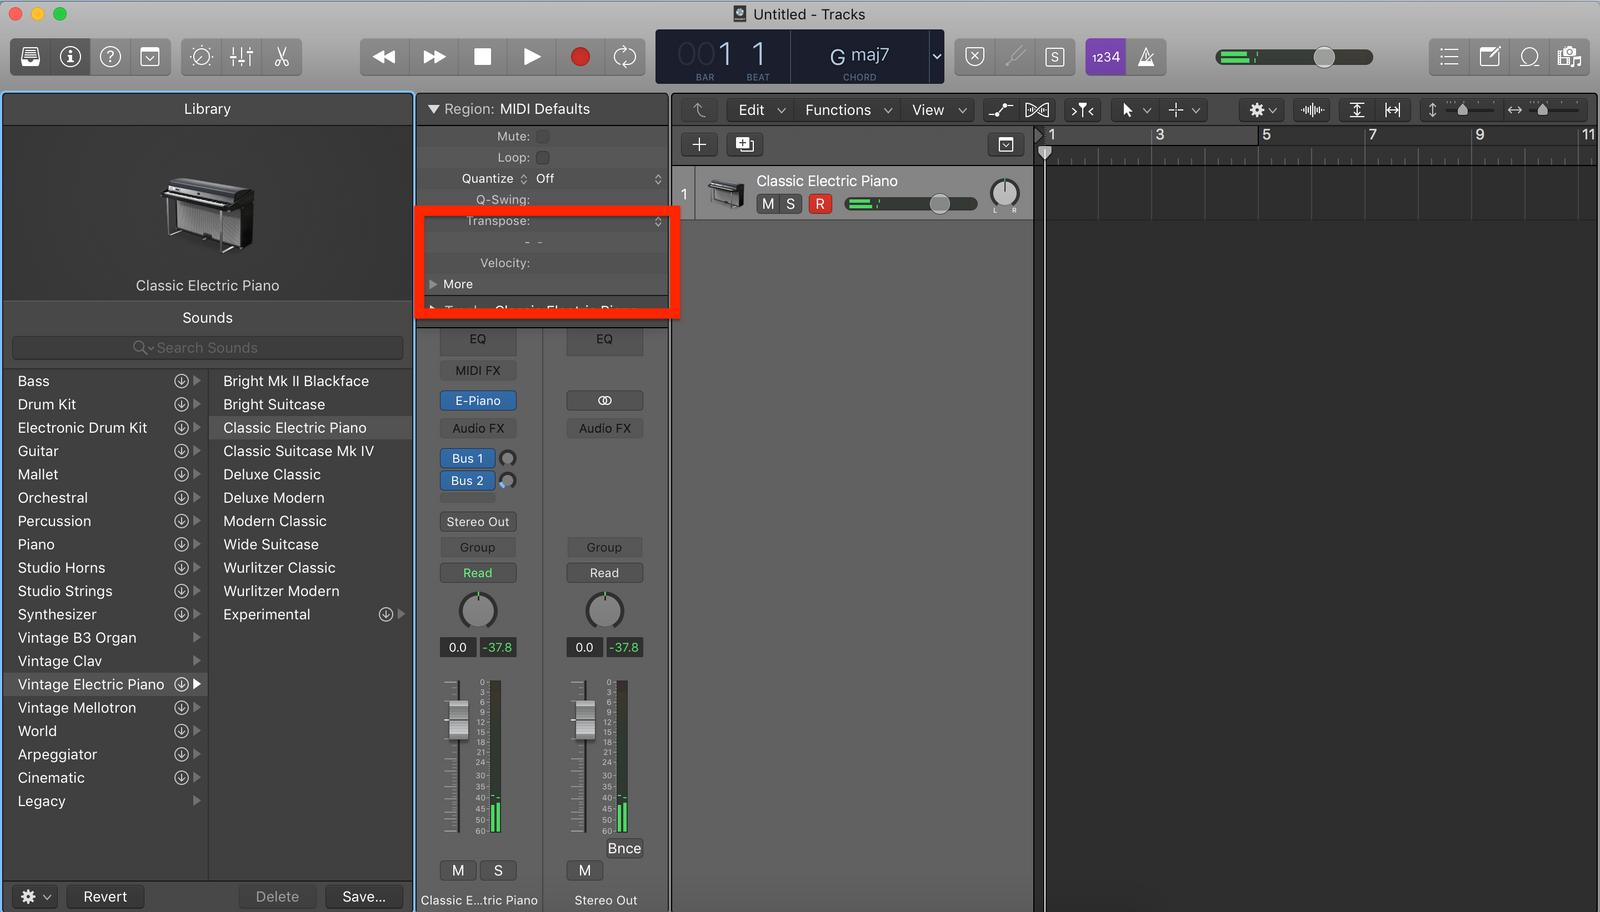Rewind the playhead
The image size is (1600, 912).
[384, 57]
